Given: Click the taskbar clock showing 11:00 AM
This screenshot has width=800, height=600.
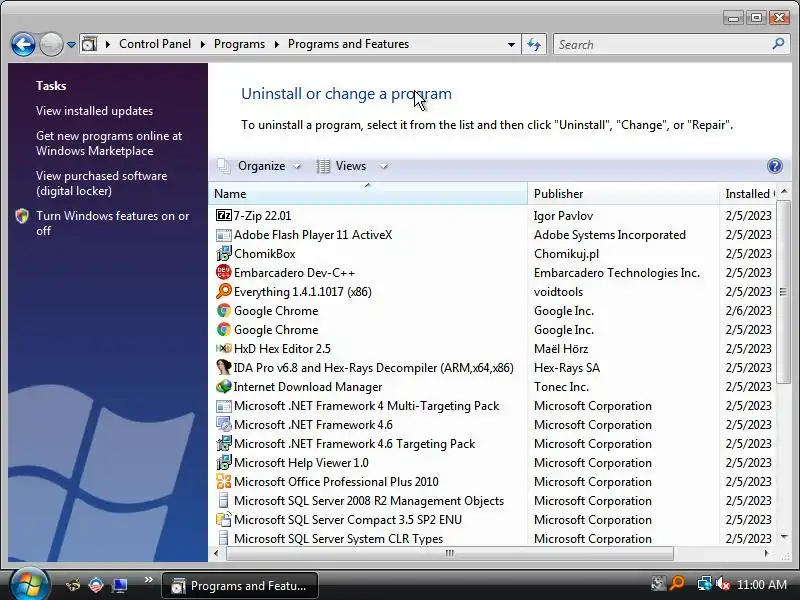Looking at the screenshot, I should (x=762, y=585).
